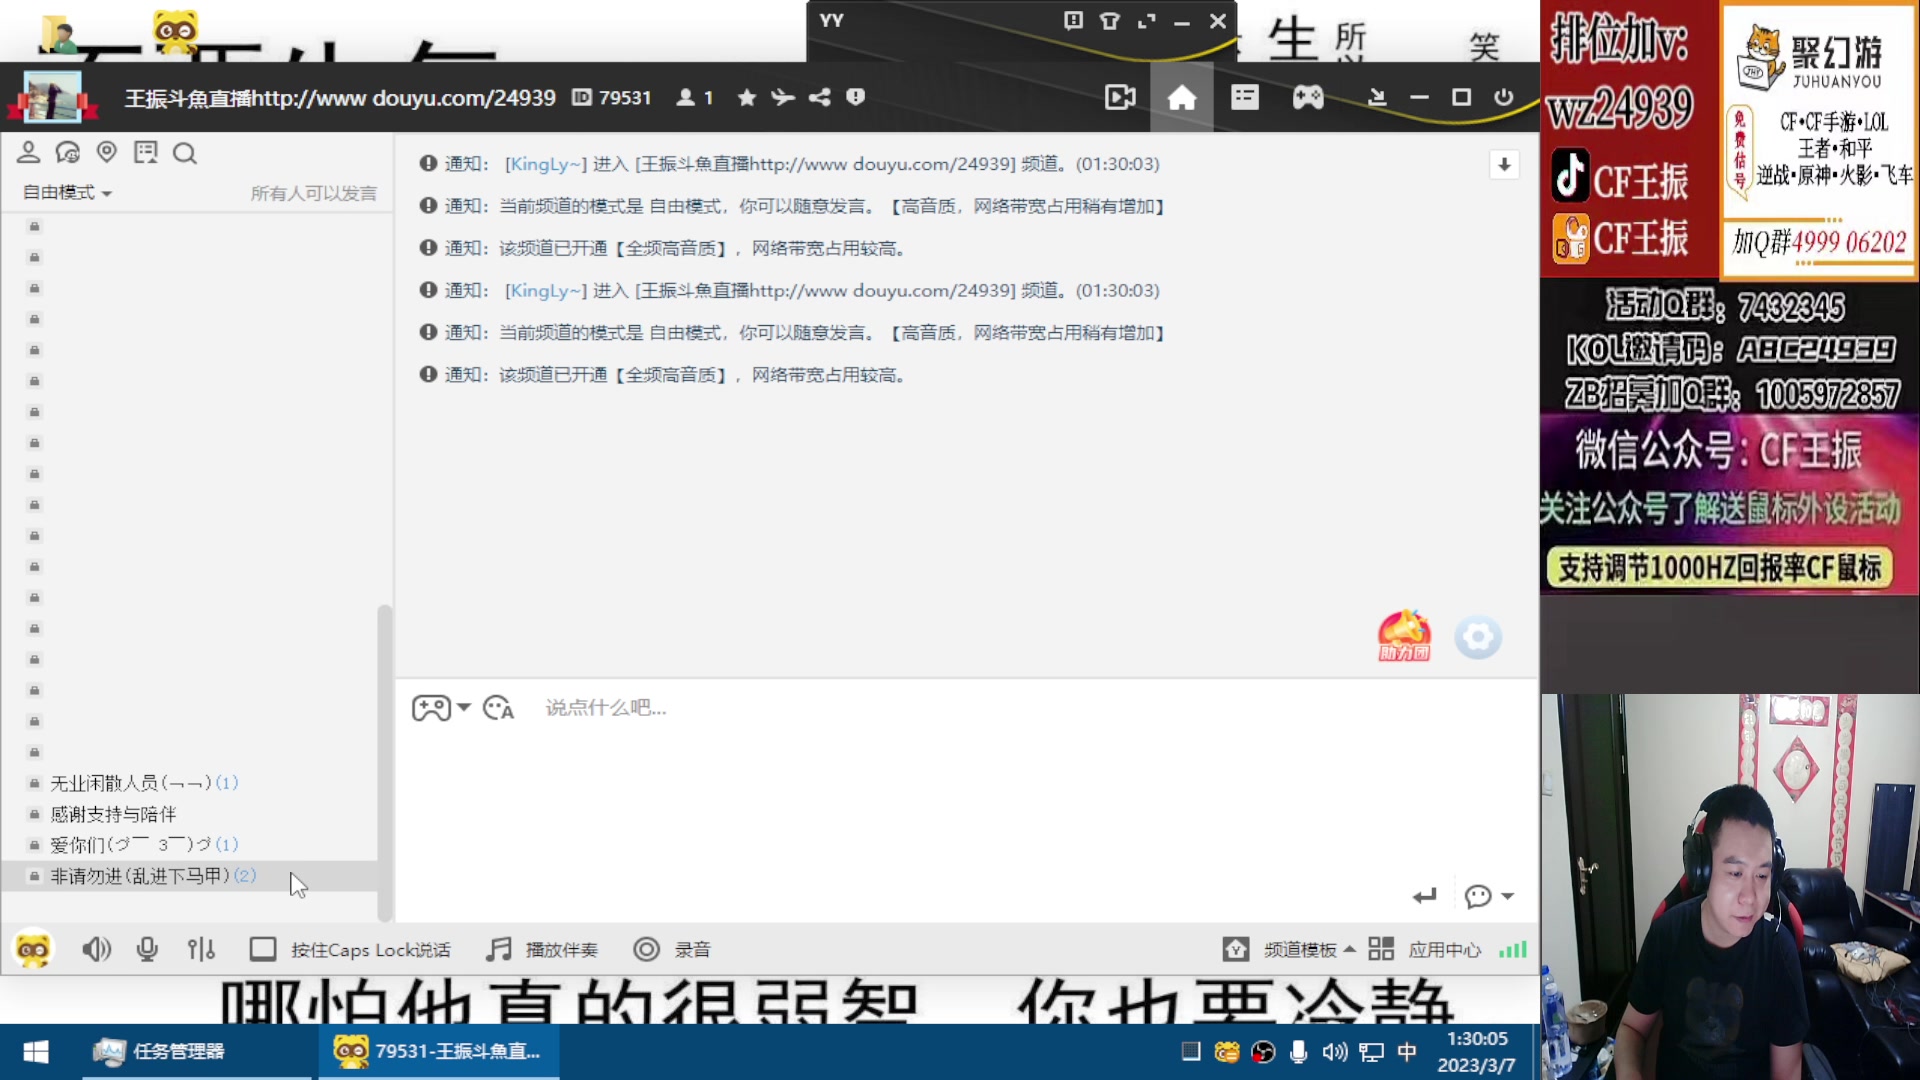Toggle 中 input method indicator in tray

coord(1406,1052)
